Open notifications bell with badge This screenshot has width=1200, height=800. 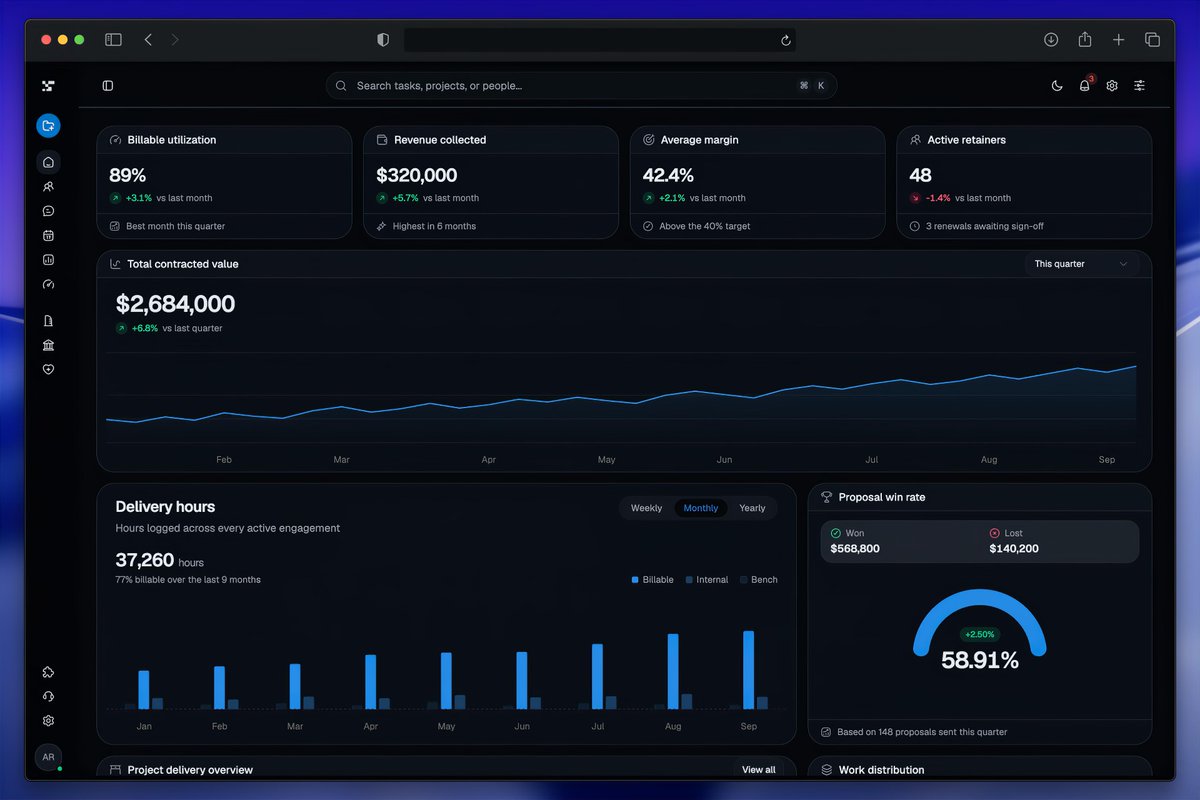coord(1085,86)
